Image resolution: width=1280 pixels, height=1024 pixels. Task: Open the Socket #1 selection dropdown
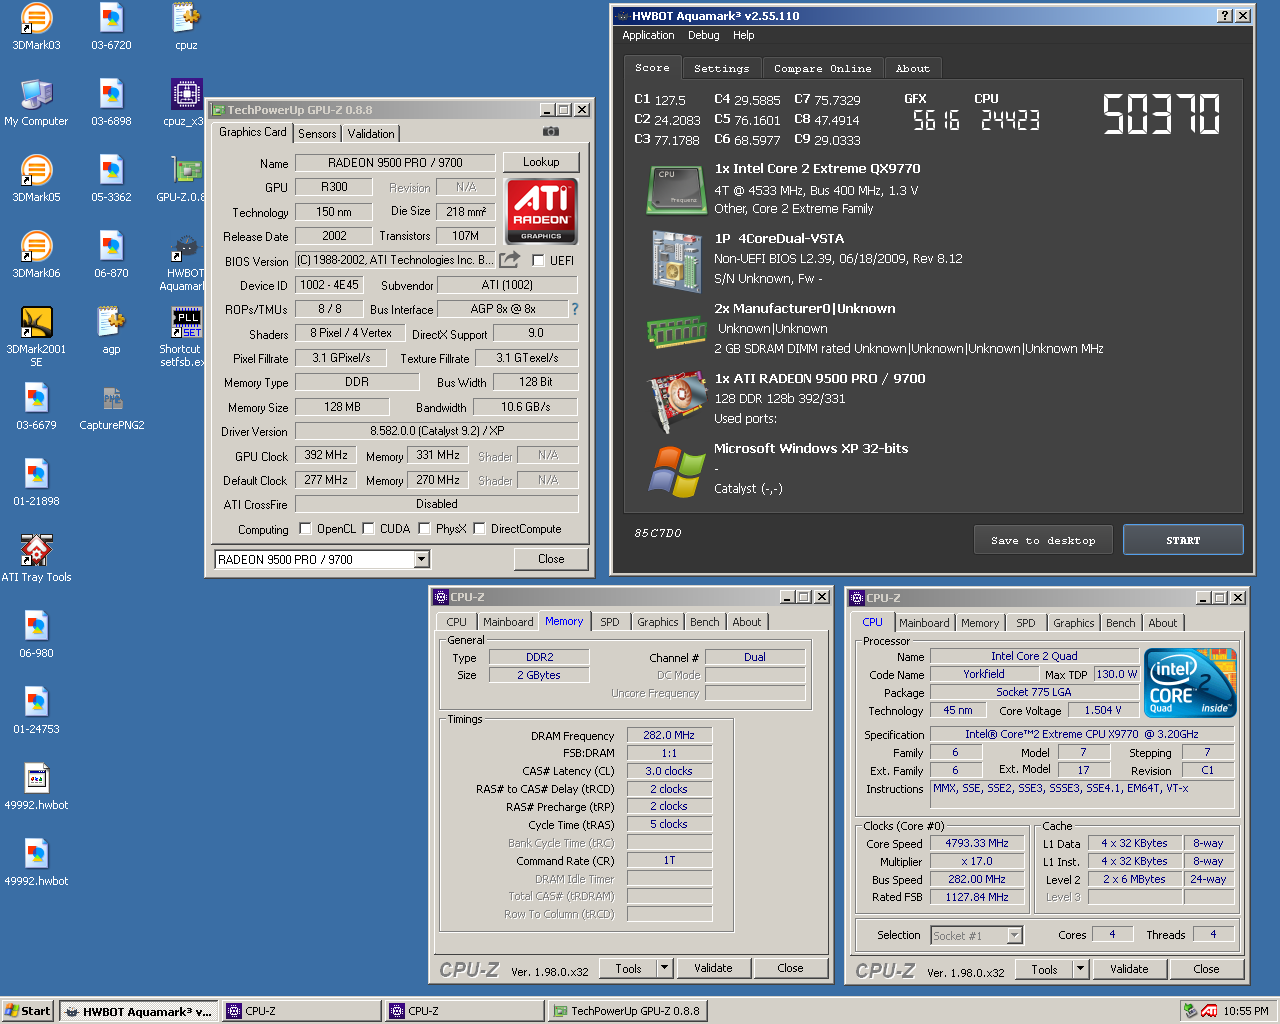click(1015, 936)
